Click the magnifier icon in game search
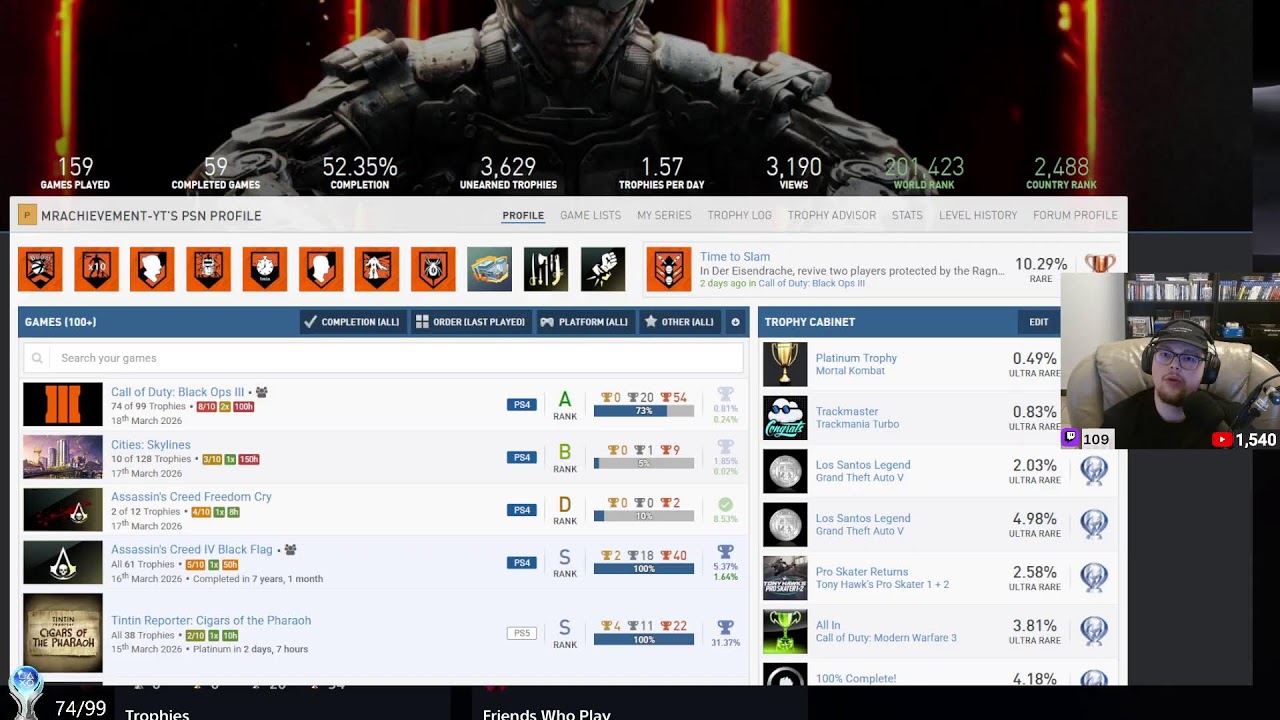Image resolution: width=1280 pixels, height=720 pixels. point(37,358)
